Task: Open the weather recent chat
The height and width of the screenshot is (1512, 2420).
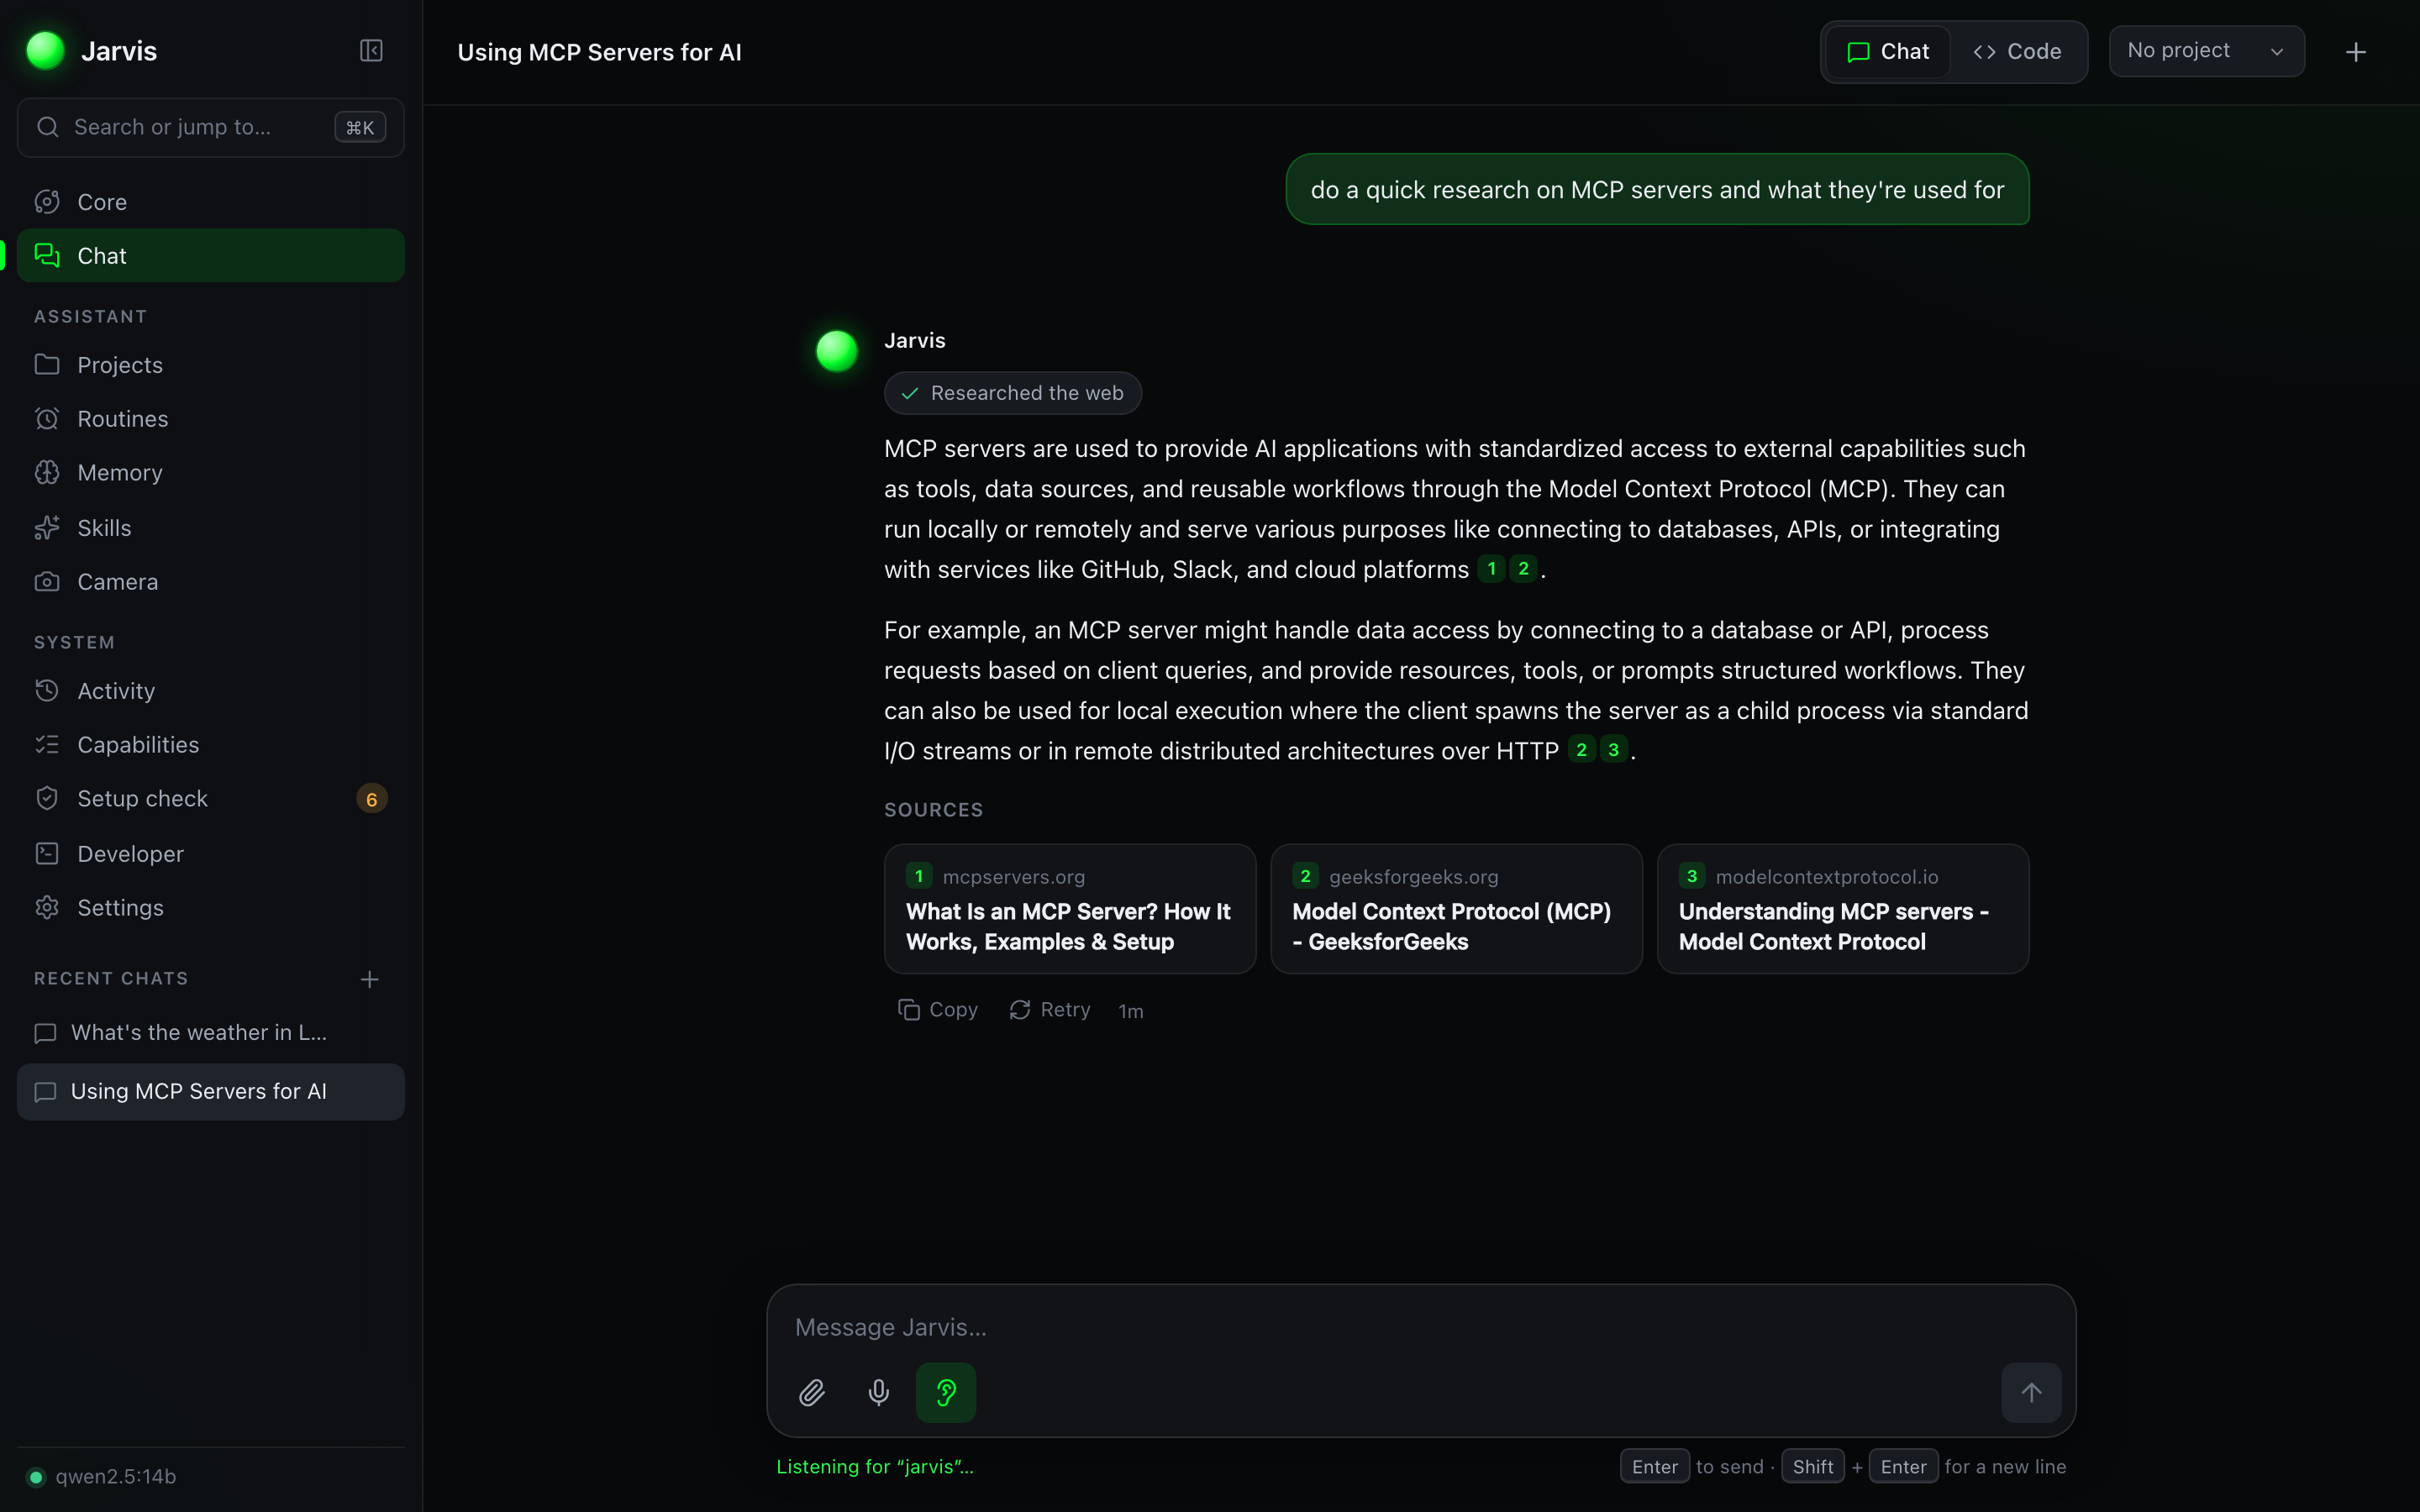Action: tap(211, 1033)
